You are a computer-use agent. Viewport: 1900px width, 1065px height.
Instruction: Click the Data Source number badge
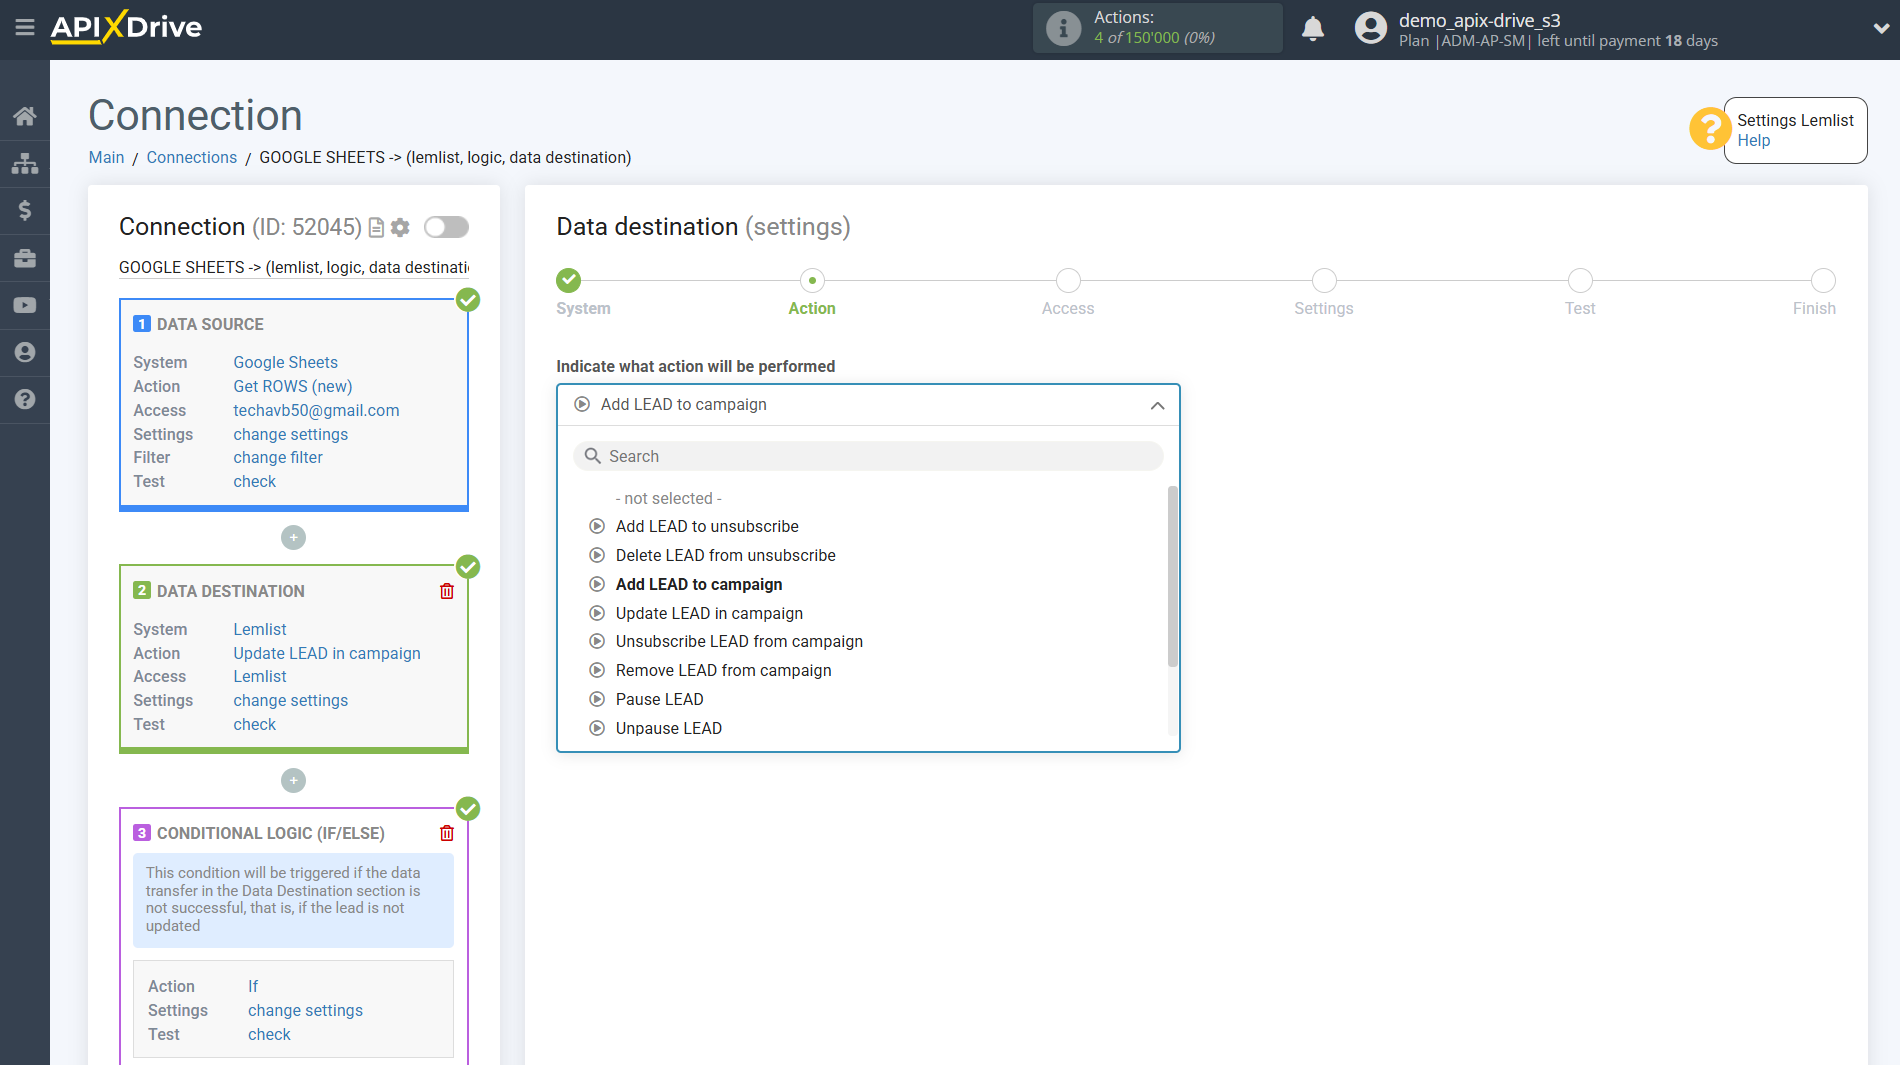tap(142, 324)
